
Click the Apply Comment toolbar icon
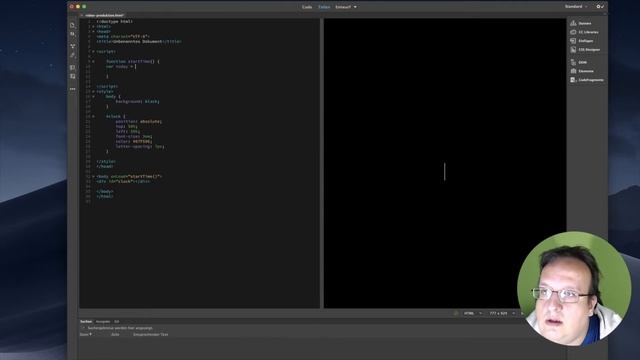pos(73,67)
